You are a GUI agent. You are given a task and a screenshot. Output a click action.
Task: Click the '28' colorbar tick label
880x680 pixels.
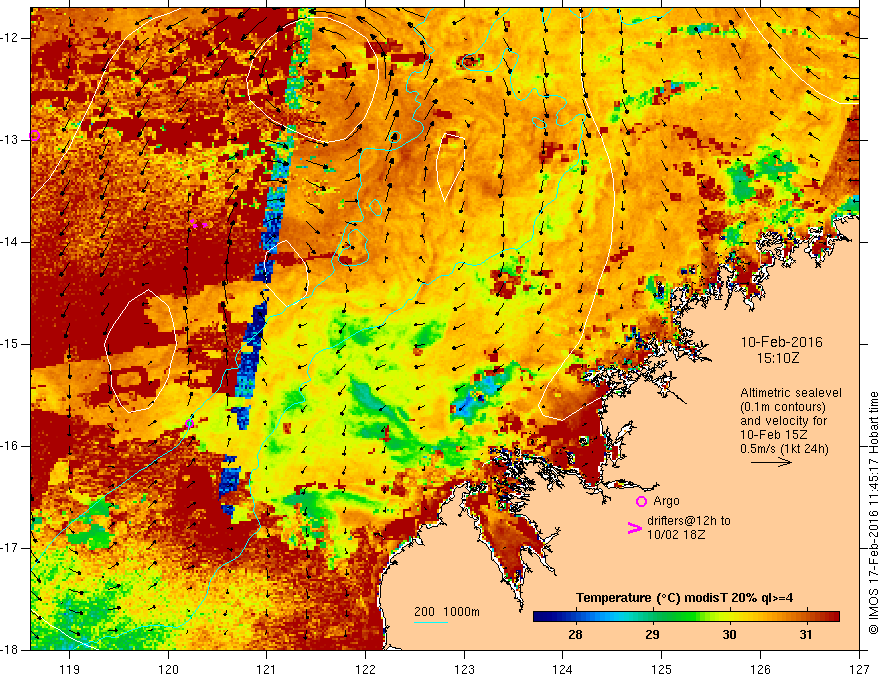pos(575,635)
